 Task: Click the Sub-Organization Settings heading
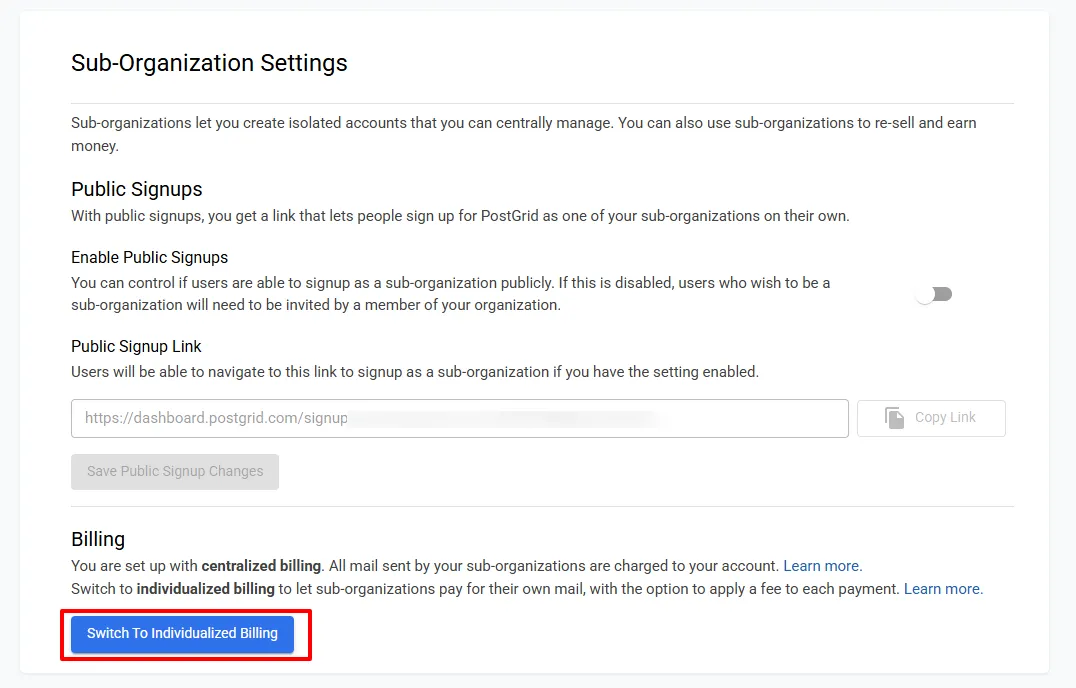pyautogui.click(x=209, y=63)
